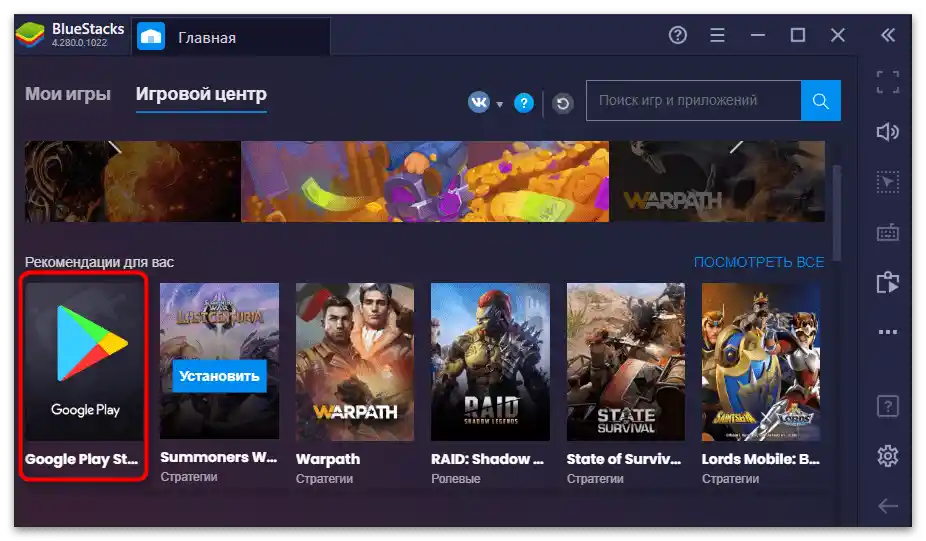Open the colorful center banner image
The image size is (926, 541).
425,181
